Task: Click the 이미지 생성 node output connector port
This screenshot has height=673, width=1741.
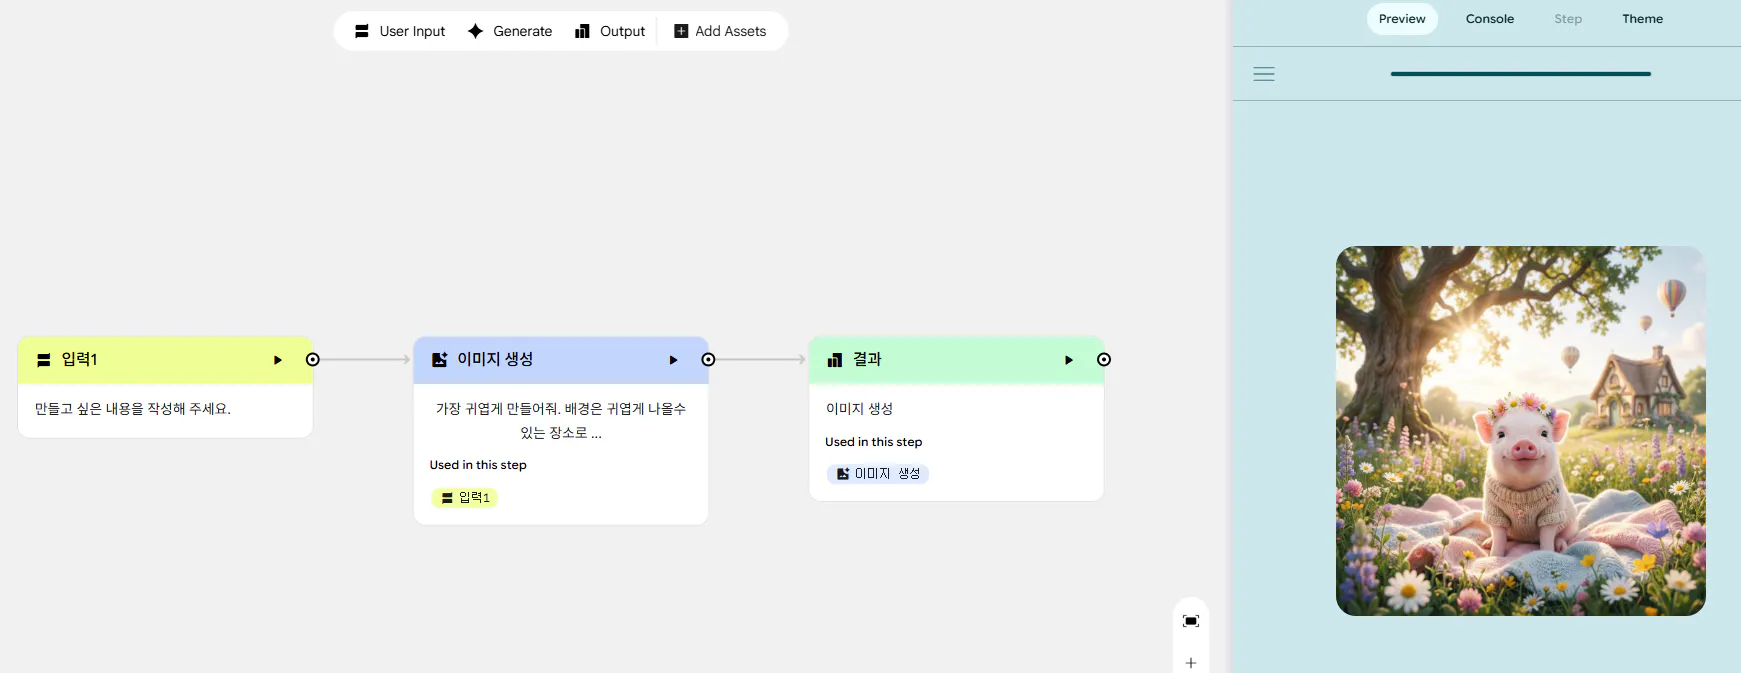Action: click(708, 360)
